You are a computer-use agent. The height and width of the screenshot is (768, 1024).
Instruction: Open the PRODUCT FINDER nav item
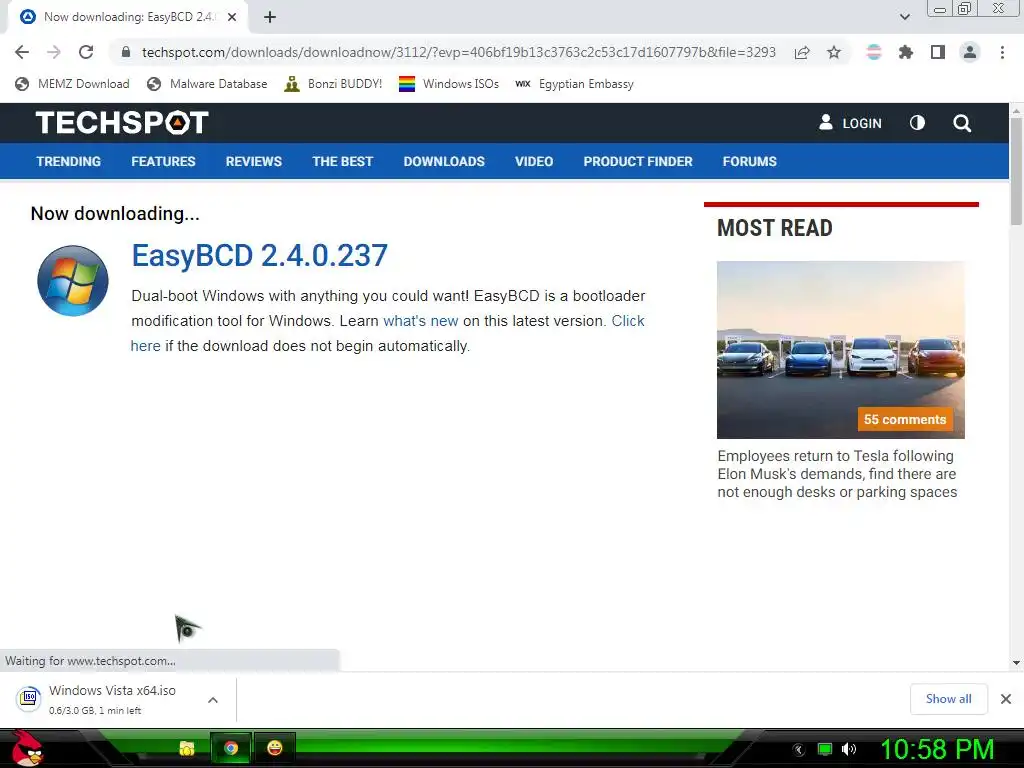point(637,161)
